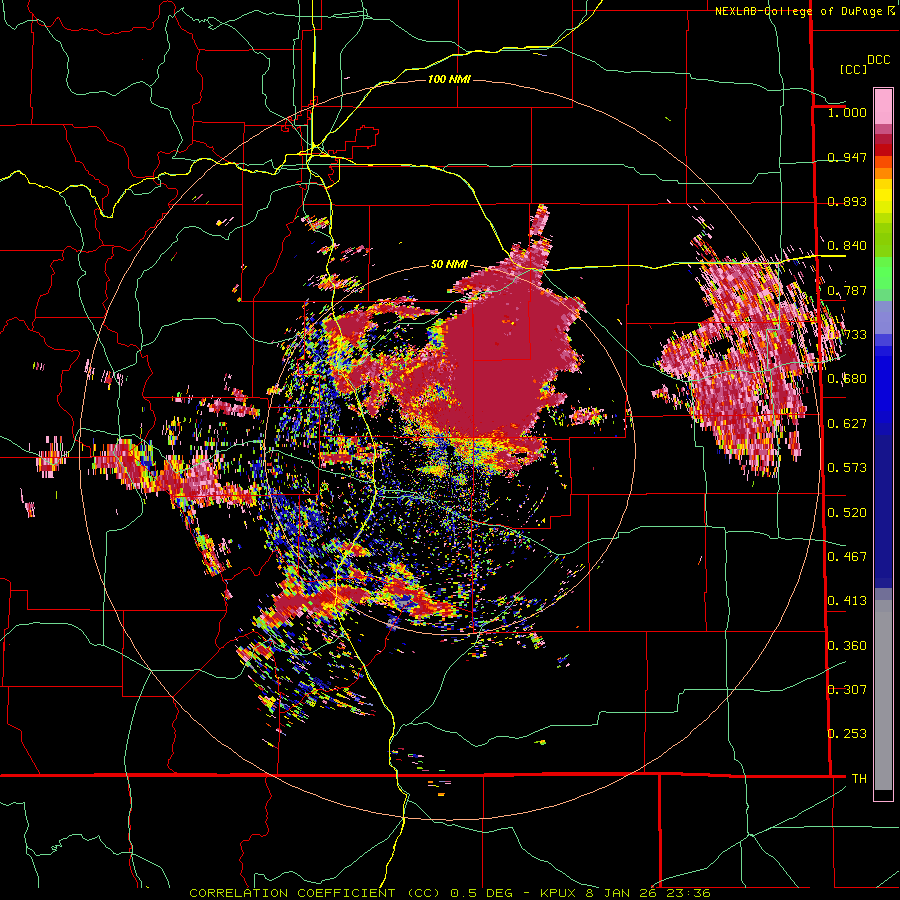Click the 0.307 scale value
Screen dimensions: 900x900
click(x=847, y=690)
